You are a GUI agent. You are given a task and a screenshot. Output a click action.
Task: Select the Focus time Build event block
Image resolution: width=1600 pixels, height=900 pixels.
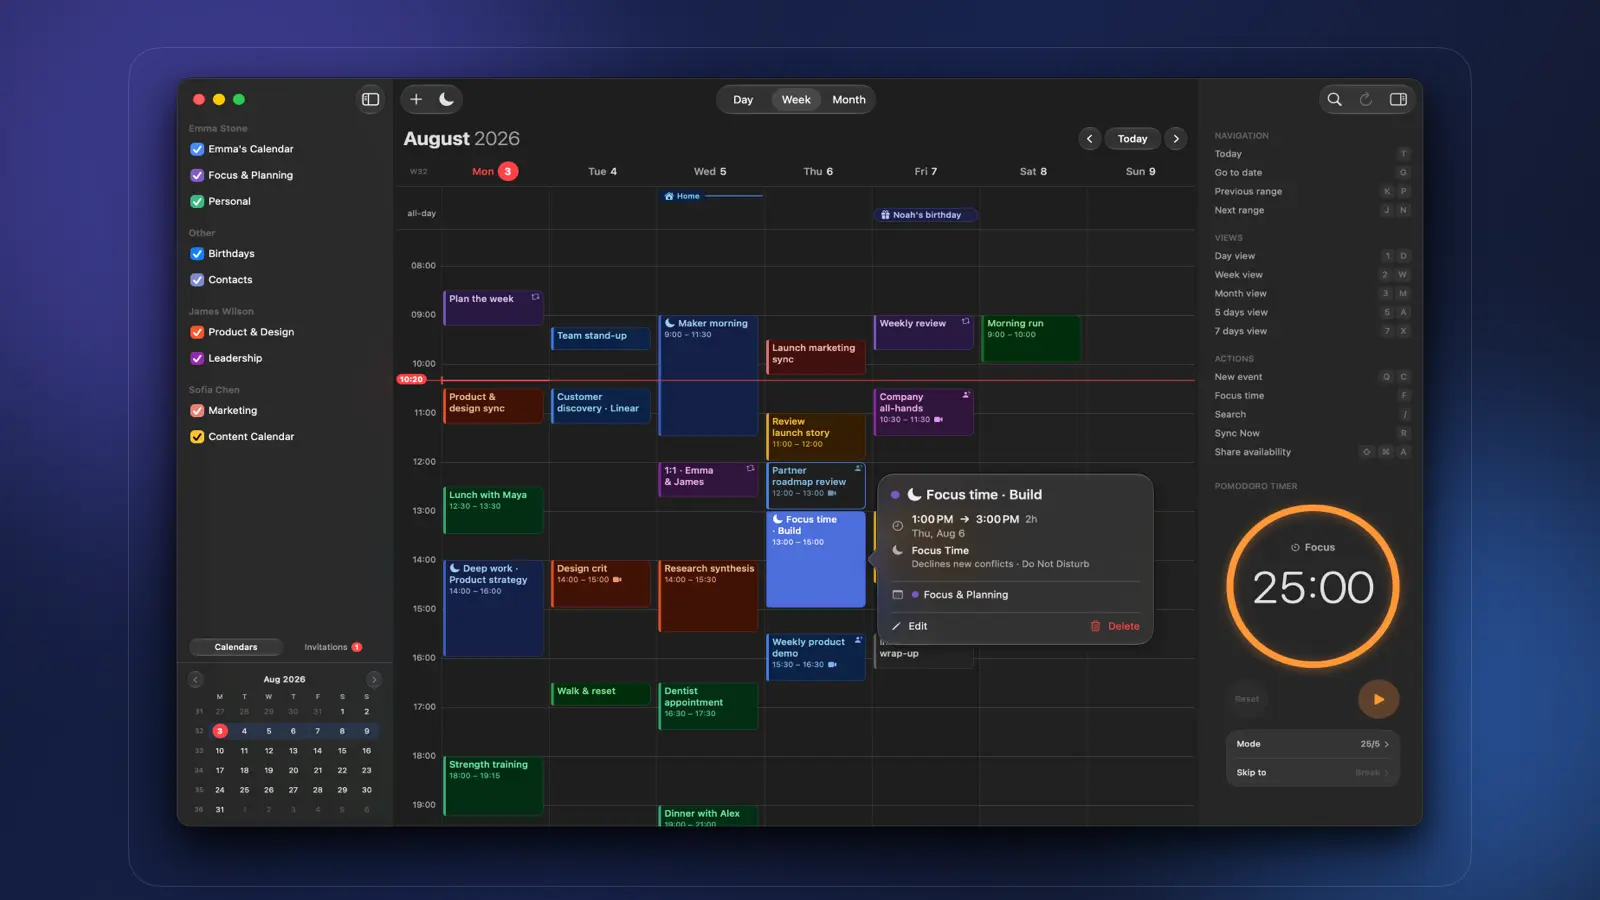(815, 560)
